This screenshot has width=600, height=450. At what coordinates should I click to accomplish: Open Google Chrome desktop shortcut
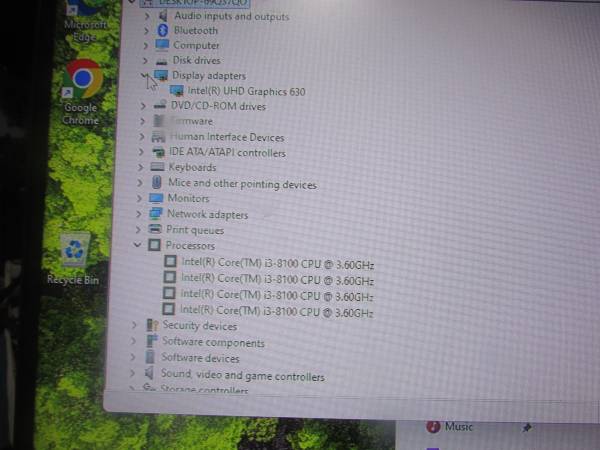(82, 92)
